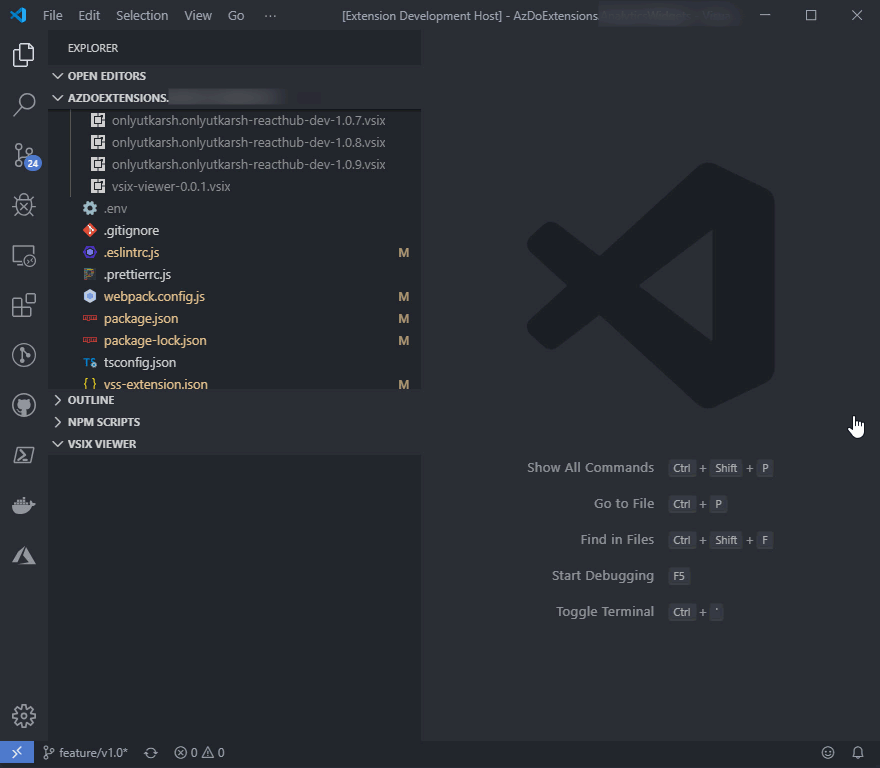Open onlyutkarsh-reacthub-dev-1.0.8.vsix file
Image resolution: width=880 pixels, height=768 pixels.
click(x=235, y=142)
